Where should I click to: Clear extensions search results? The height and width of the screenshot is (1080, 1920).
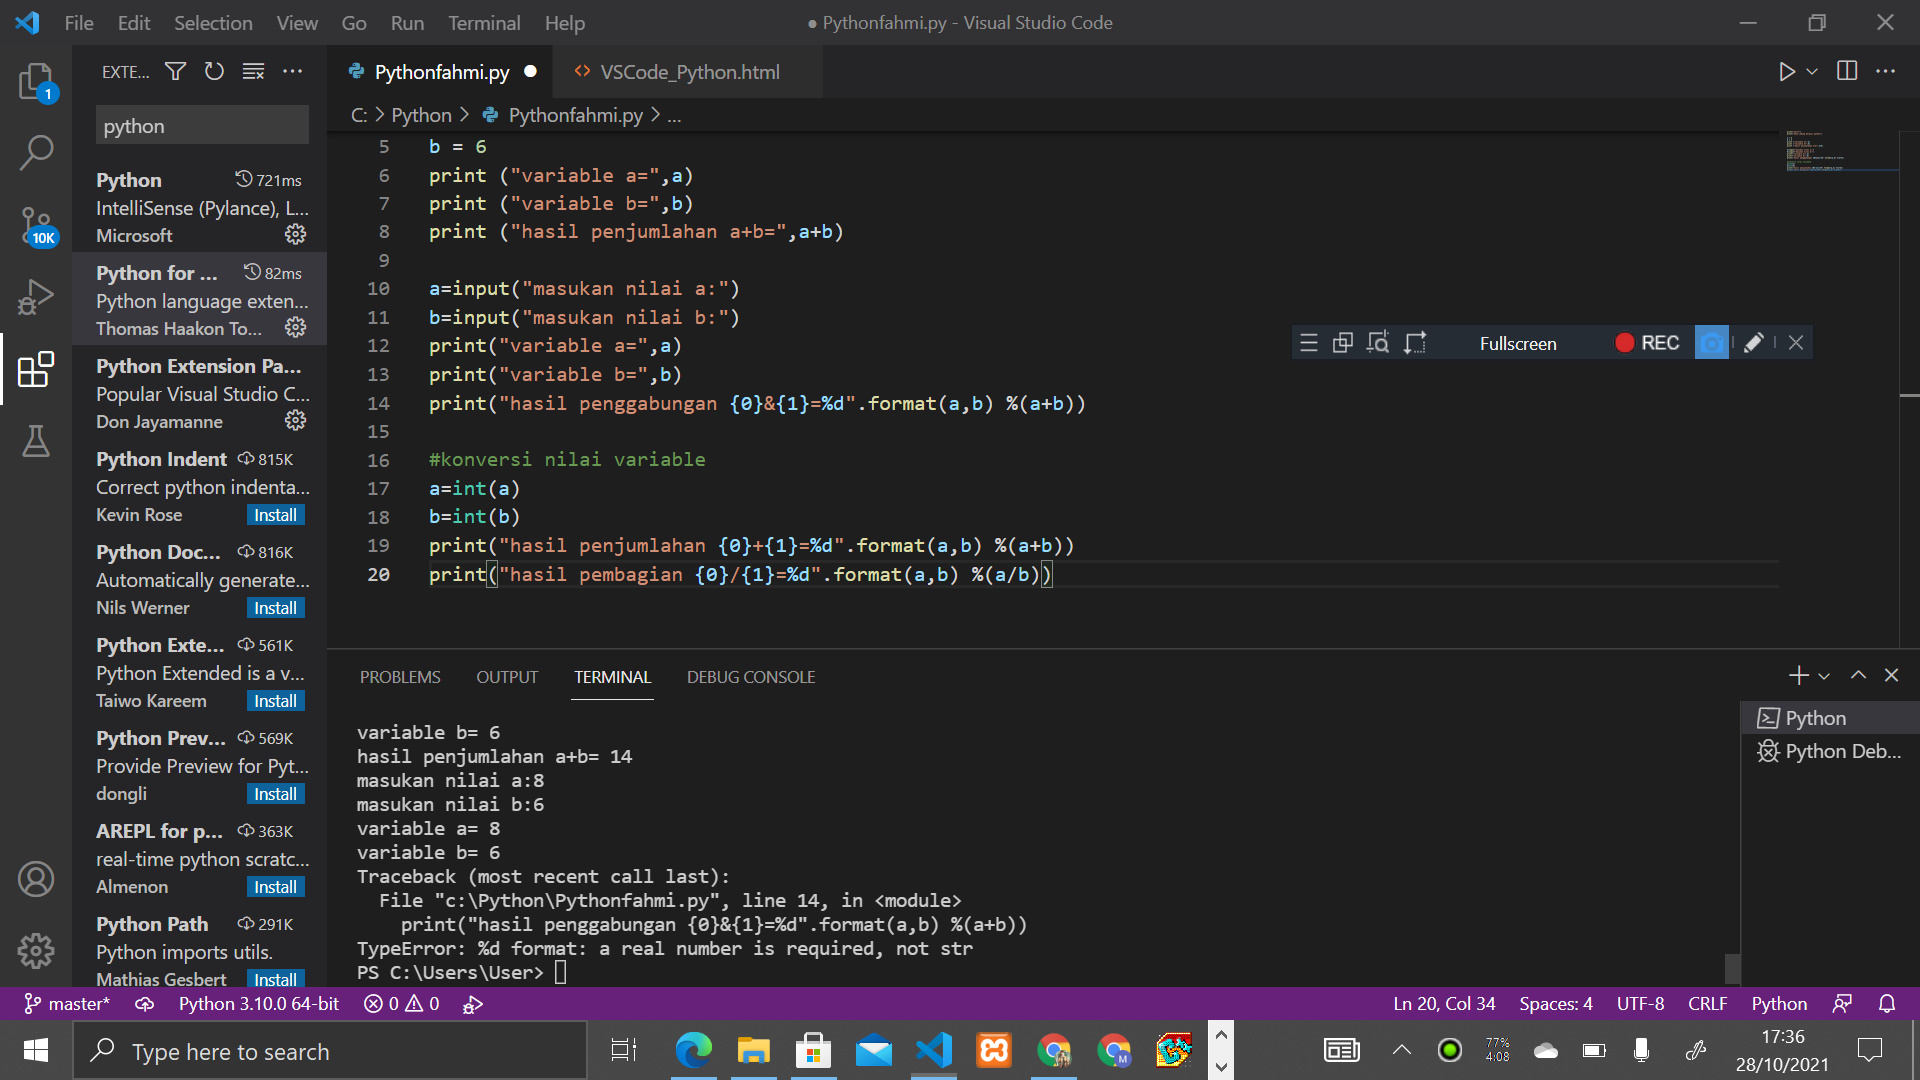pos(253,71)
